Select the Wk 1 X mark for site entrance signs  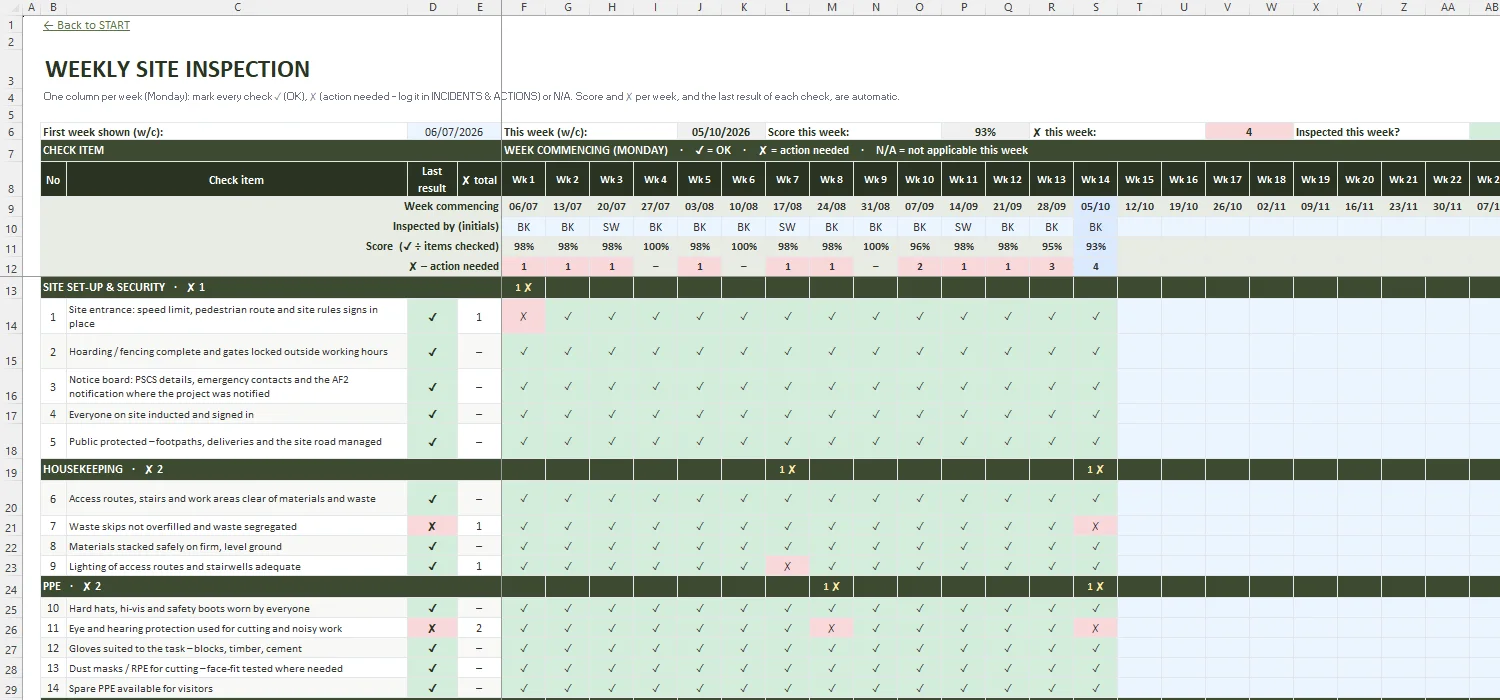tap(524, 317)
